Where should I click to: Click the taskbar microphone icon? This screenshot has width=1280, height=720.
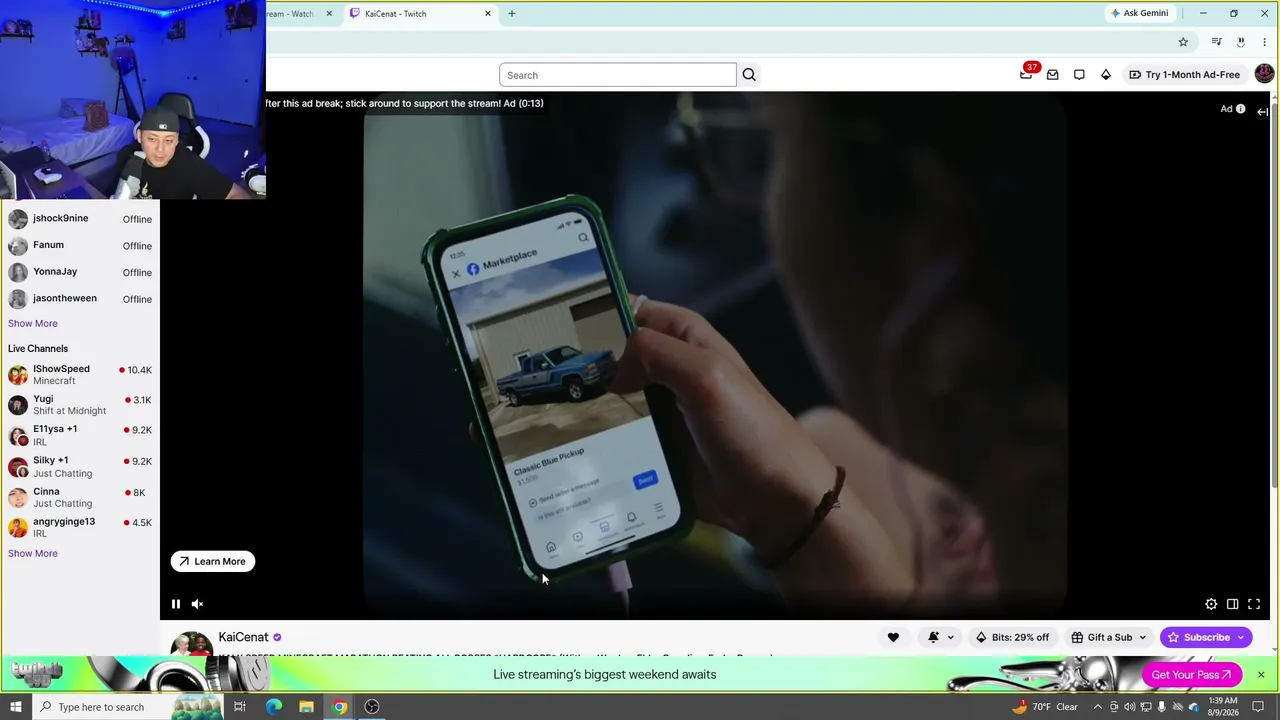point(1162,707)
